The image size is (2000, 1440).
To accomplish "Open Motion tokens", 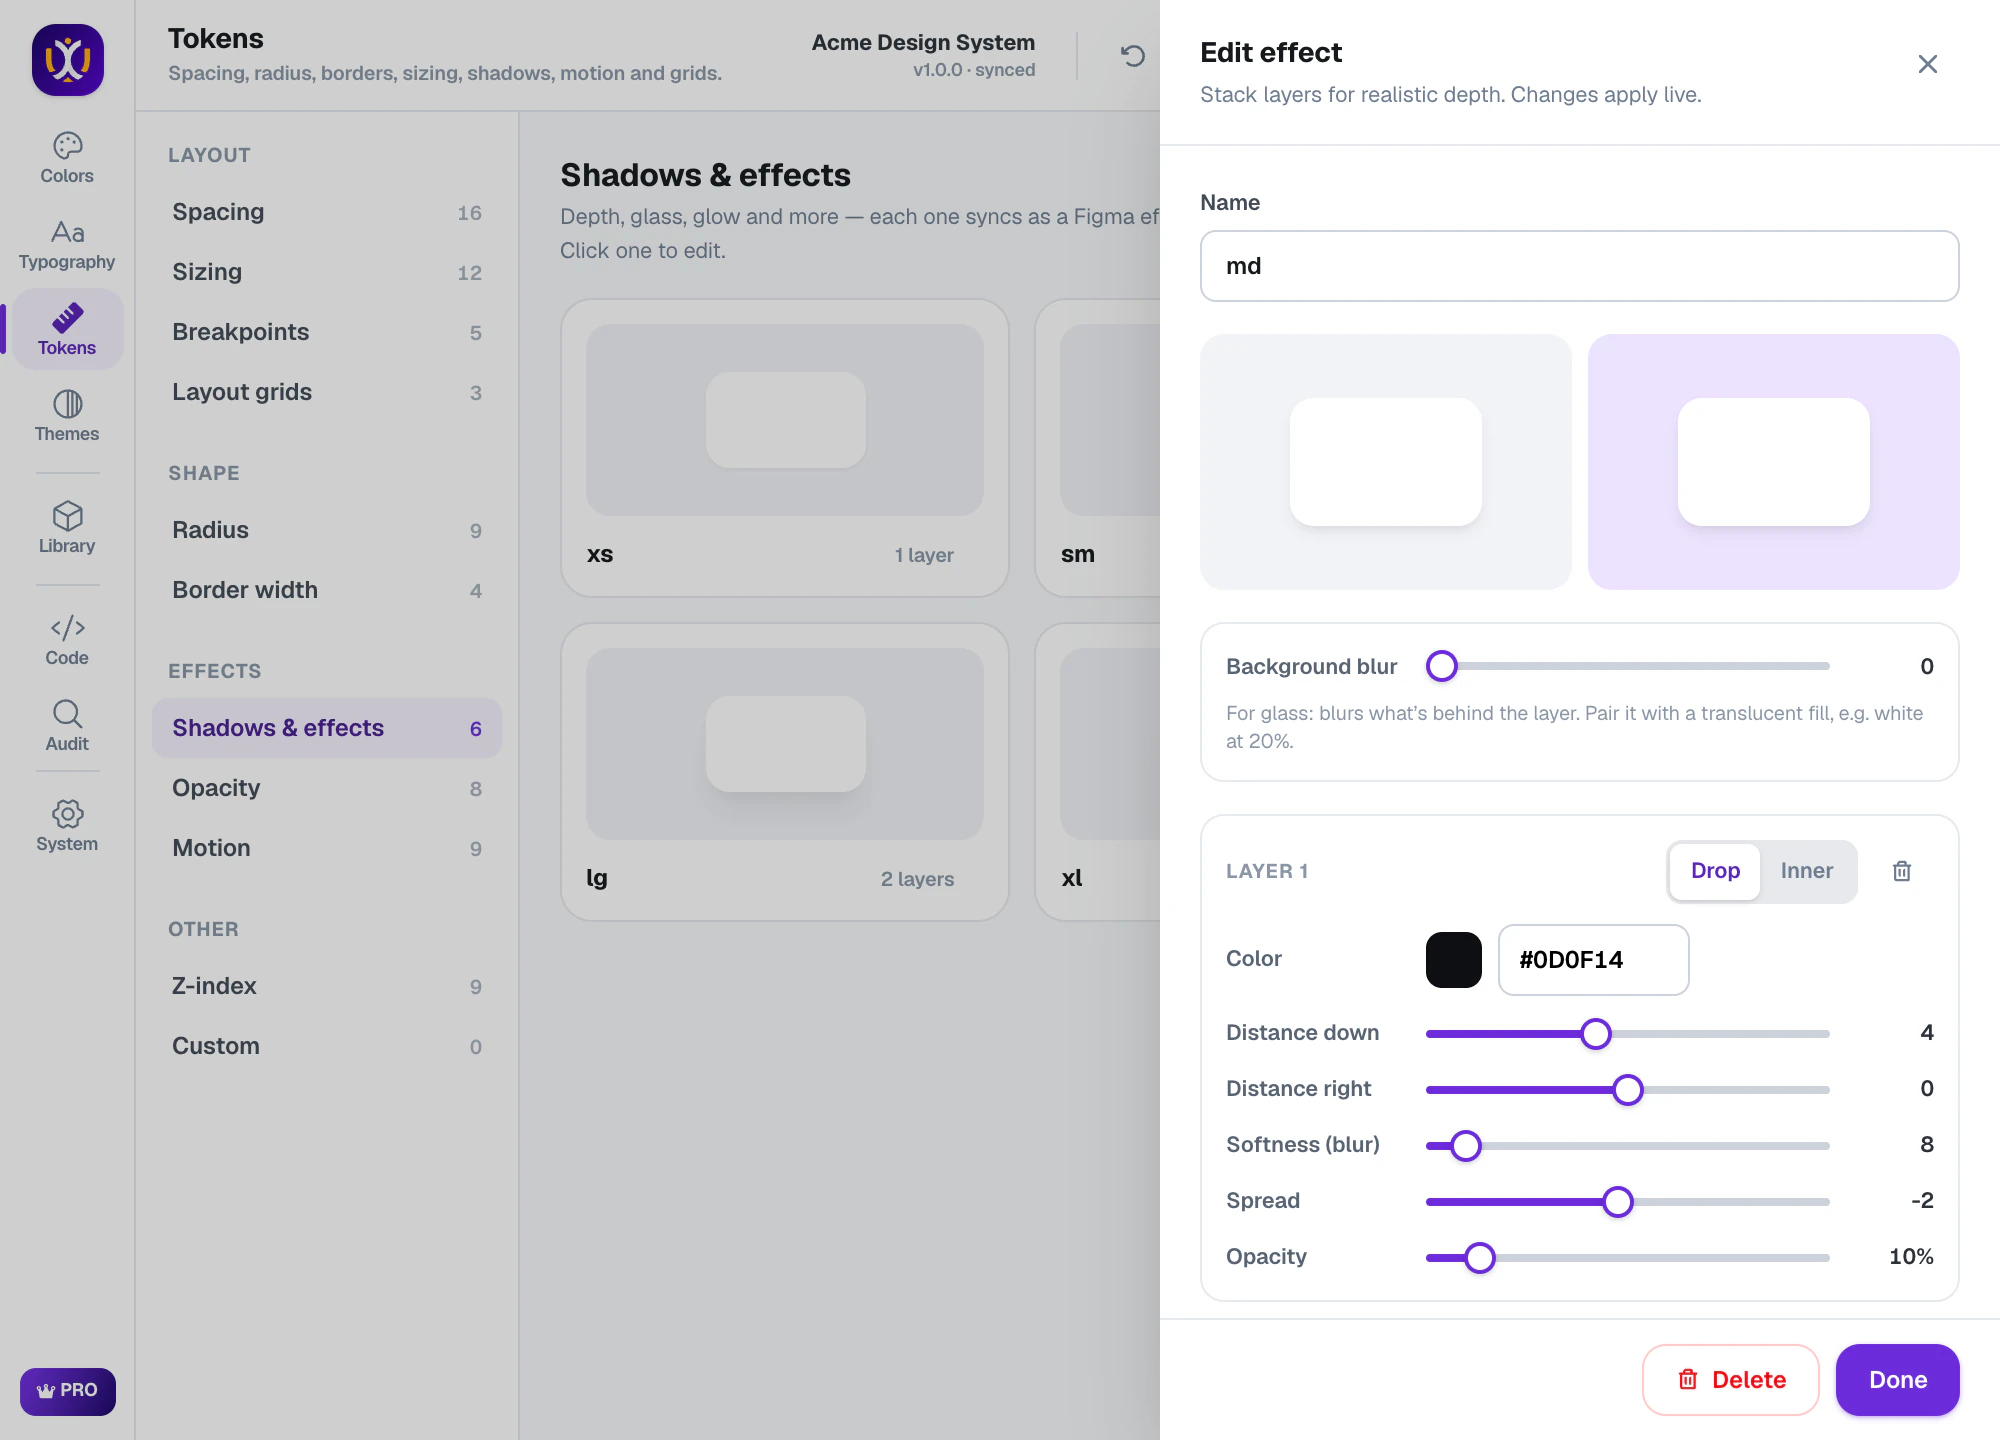I will tap(327, 848).
